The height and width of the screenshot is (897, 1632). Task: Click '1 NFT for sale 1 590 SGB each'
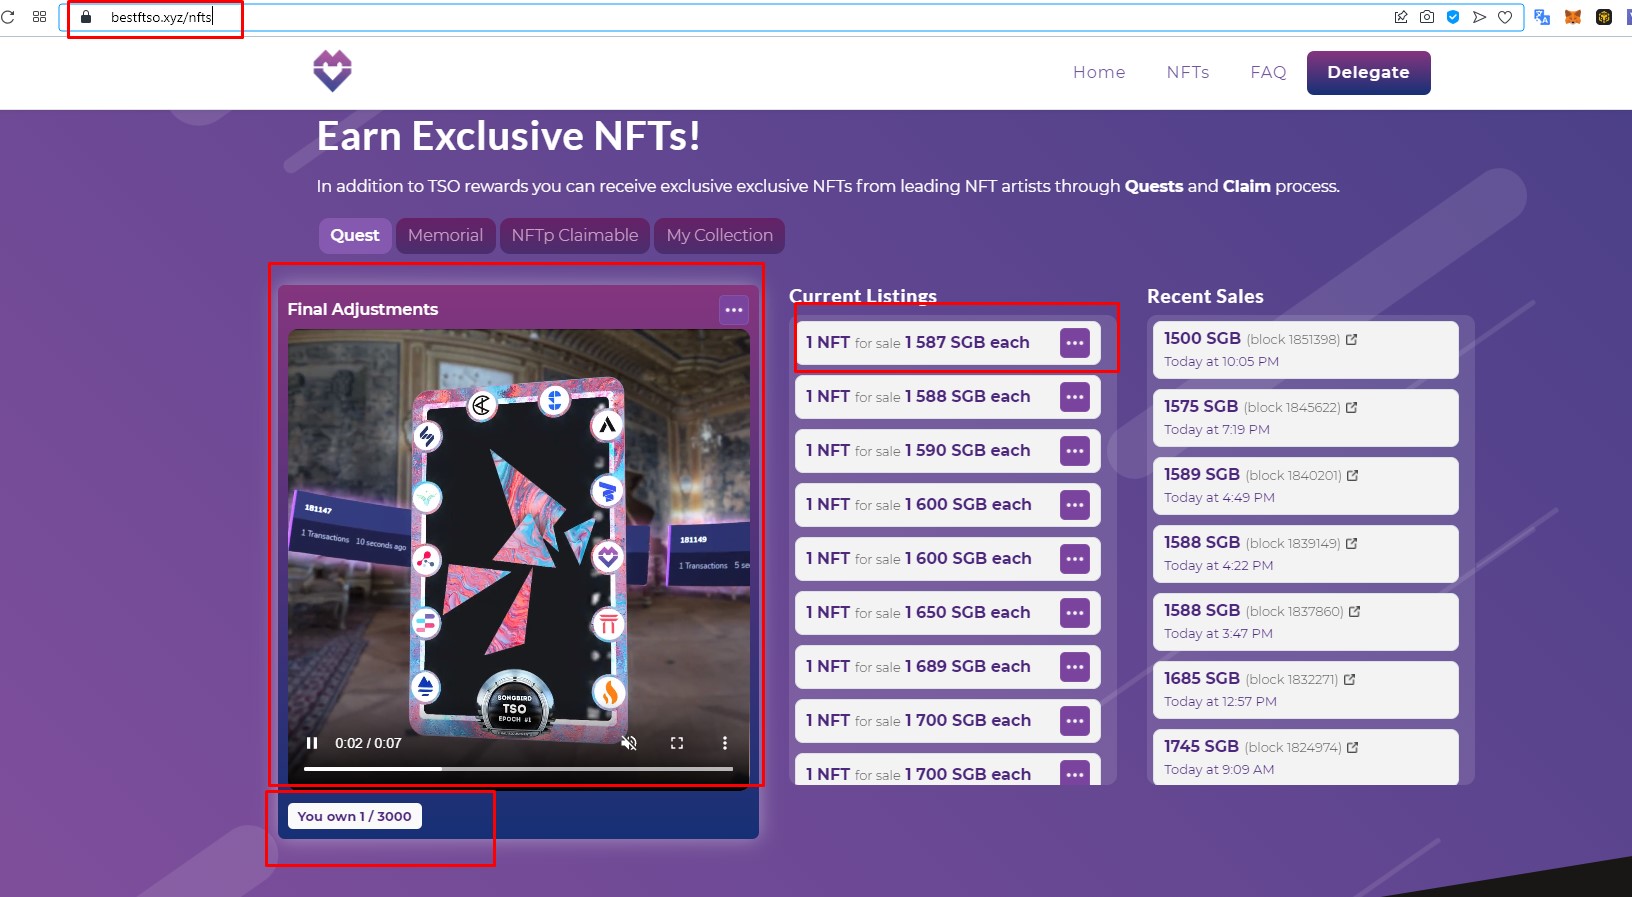[918, 450]
